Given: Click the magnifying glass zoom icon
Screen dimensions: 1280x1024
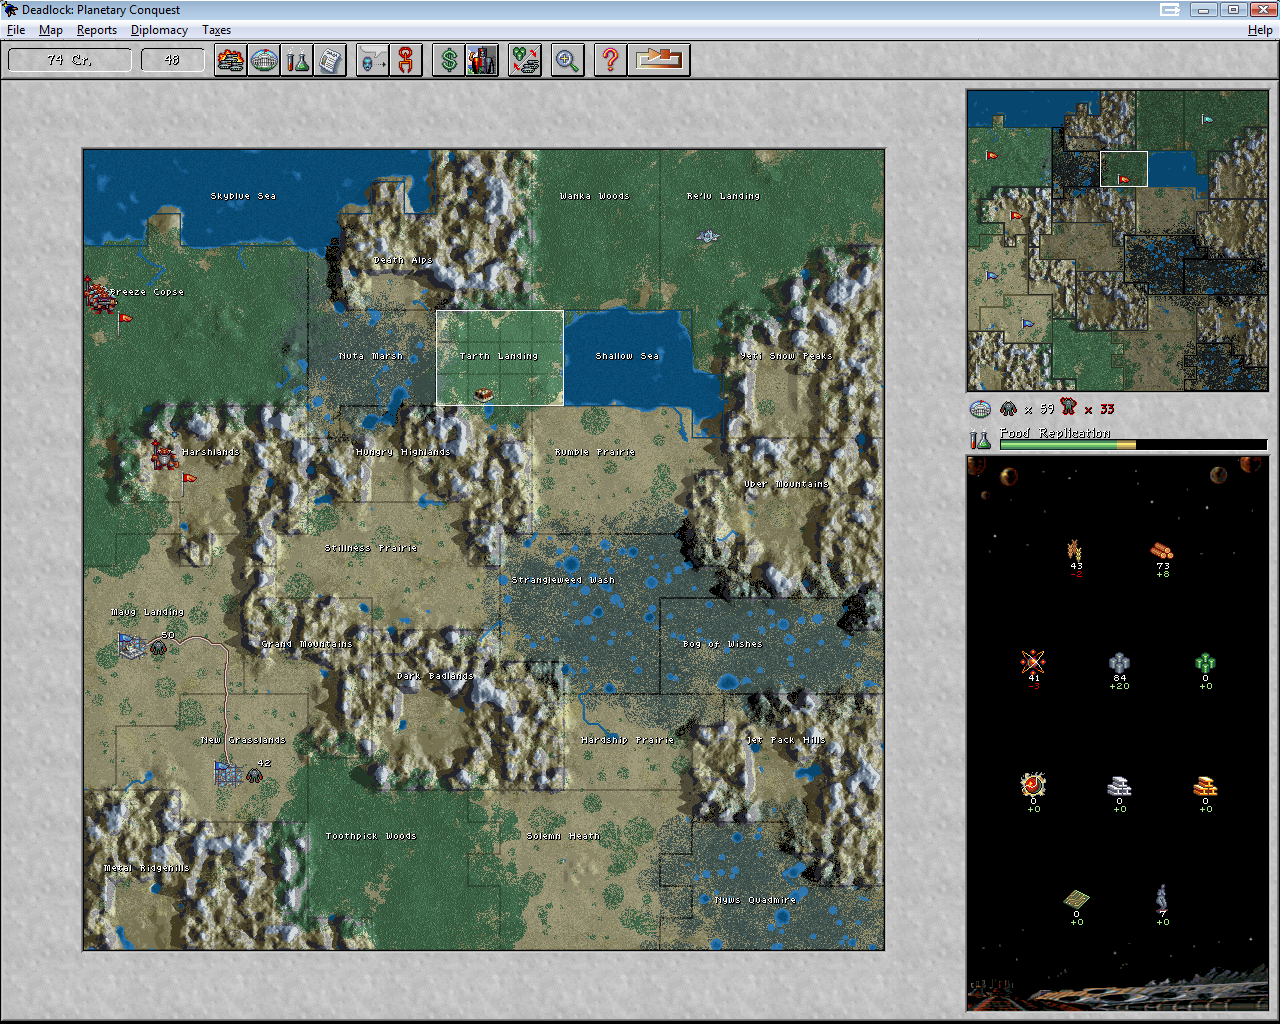Looking at the screenshot, I should tap(567, 60).
